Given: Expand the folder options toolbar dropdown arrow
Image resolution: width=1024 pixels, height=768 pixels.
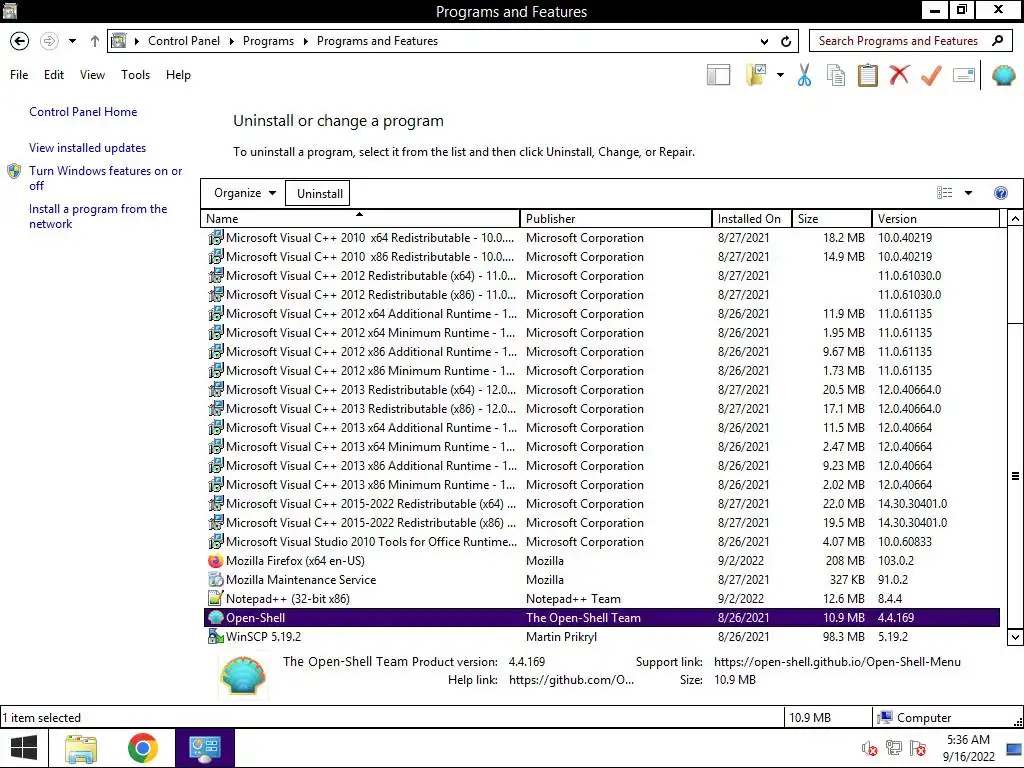Looking at the screenshot, I should (x=780, y=75).
